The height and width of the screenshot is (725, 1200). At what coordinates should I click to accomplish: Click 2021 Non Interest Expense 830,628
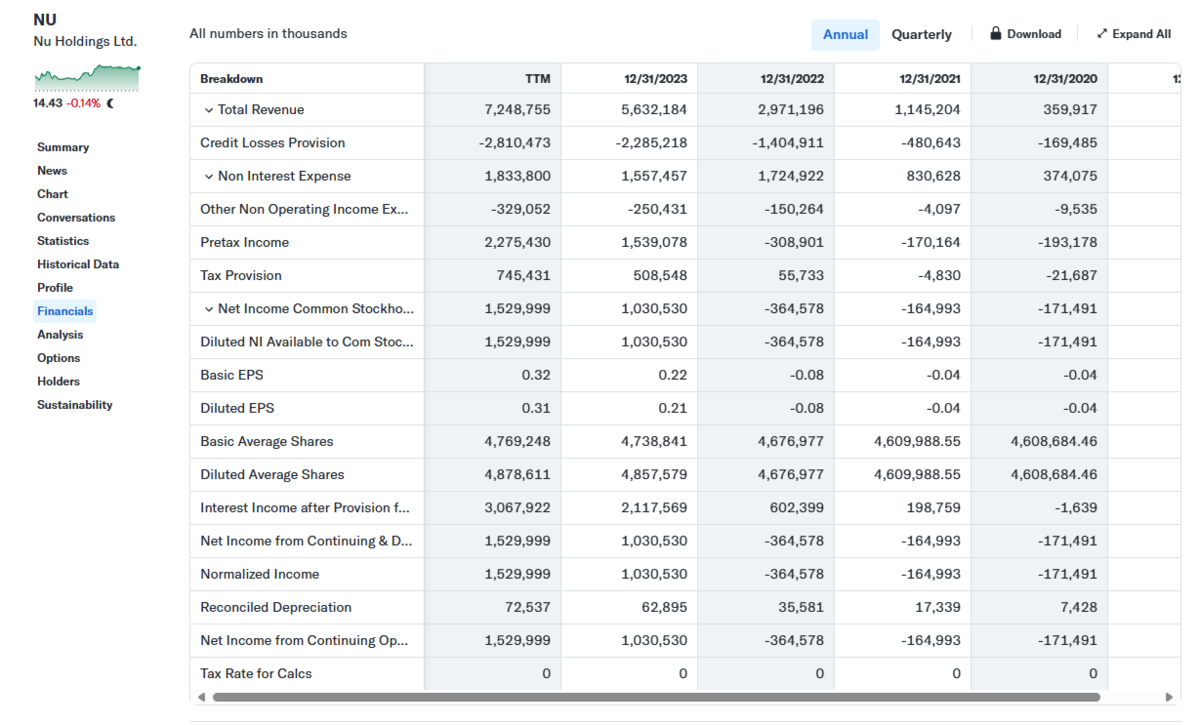coord(934,176)
